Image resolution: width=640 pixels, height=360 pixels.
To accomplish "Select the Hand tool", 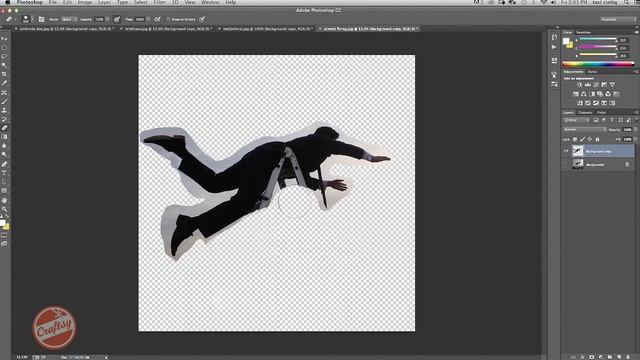I will point(4,200).
